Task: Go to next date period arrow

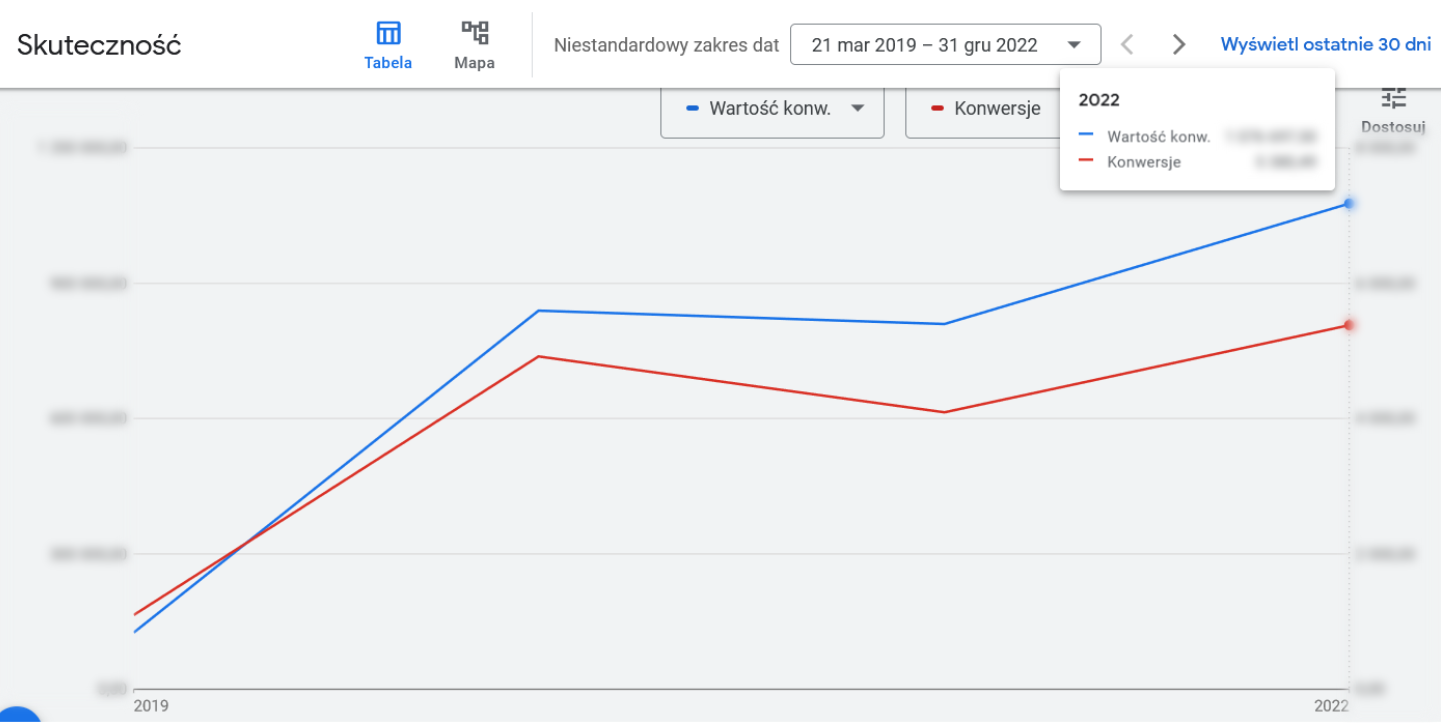Action: 1179,45
